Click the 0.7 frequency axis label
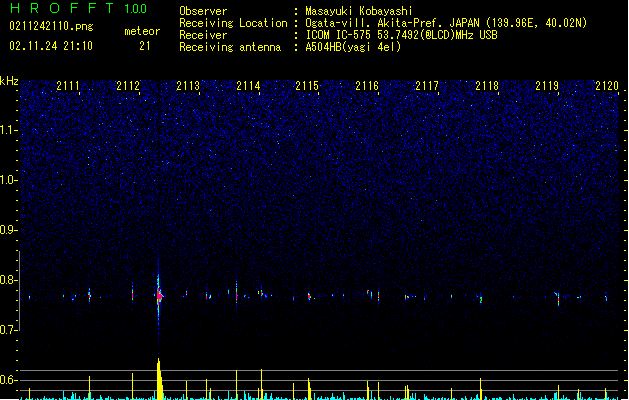Screen dimensions: 629x400 tap(9, 330)
